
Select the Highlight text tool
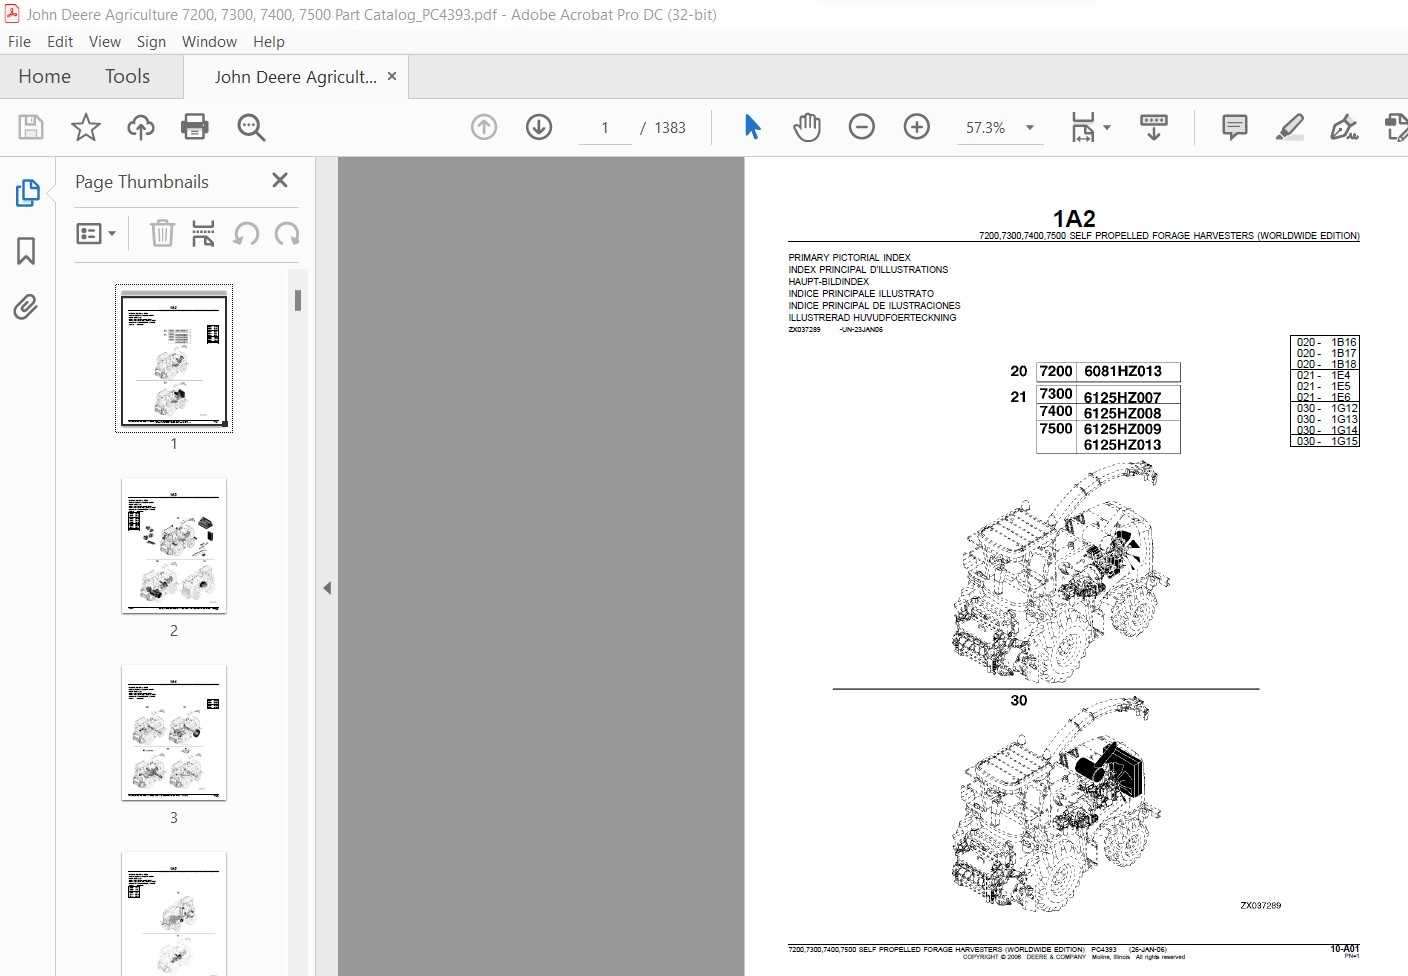1290,127
